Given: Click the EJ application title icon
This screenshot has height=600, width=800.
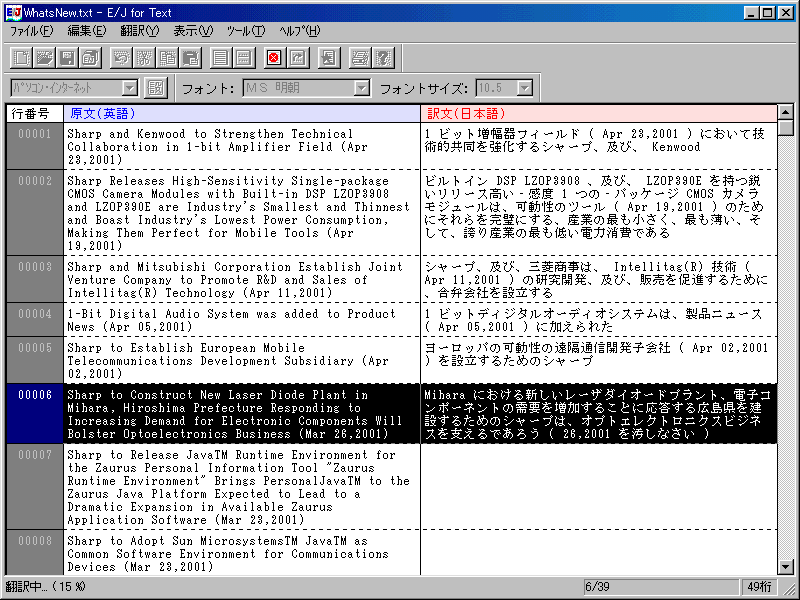Looking at the screenshot, I should pyautogui.click(x=13, y=13).
